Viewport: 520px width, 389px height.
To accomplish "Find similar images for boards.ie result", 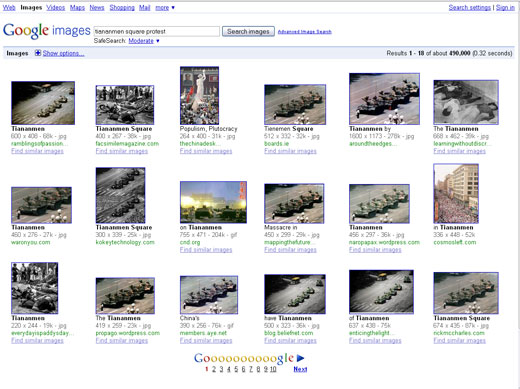I will (x=290, y=151).
